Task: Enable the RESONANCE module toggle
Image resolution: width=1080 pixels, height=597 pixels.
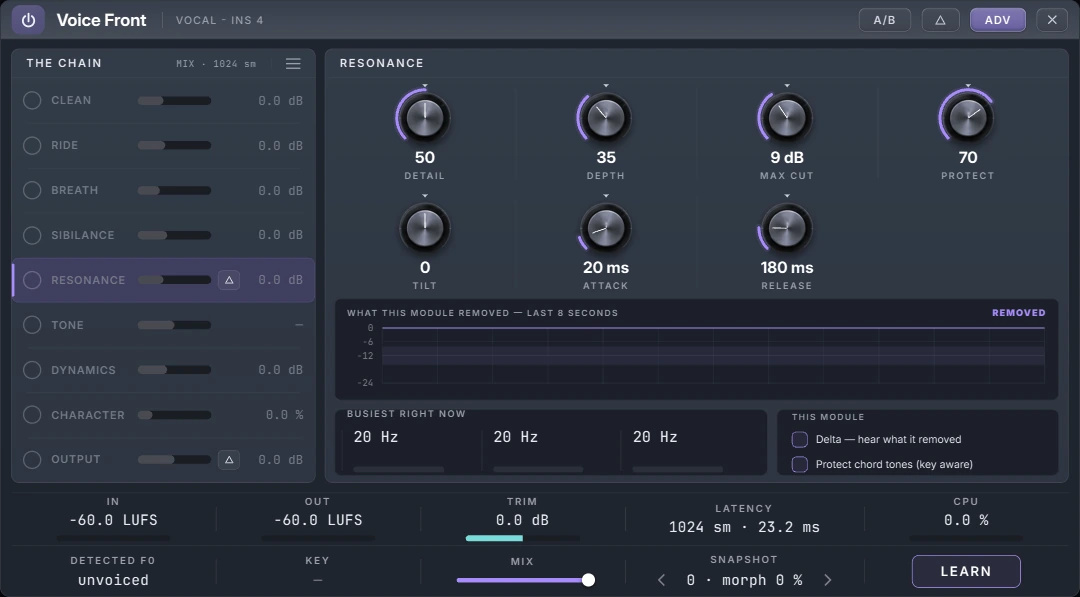Action: click(x=32, y=280)
